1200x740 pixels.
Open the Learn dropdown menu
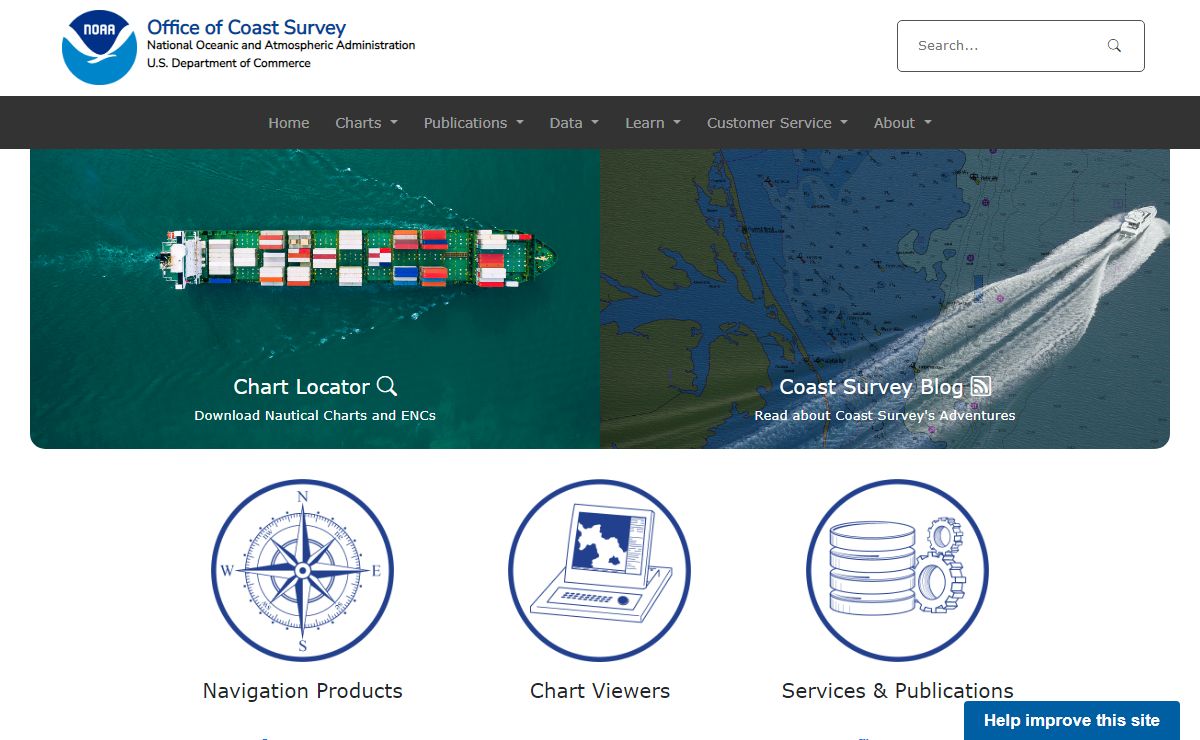[x=653, y=123]
